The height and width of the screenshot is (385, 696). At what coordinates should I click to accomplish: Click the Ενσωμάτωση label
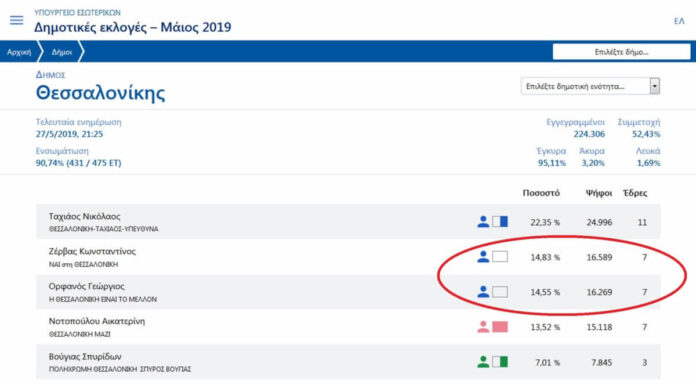coord(62,151)
